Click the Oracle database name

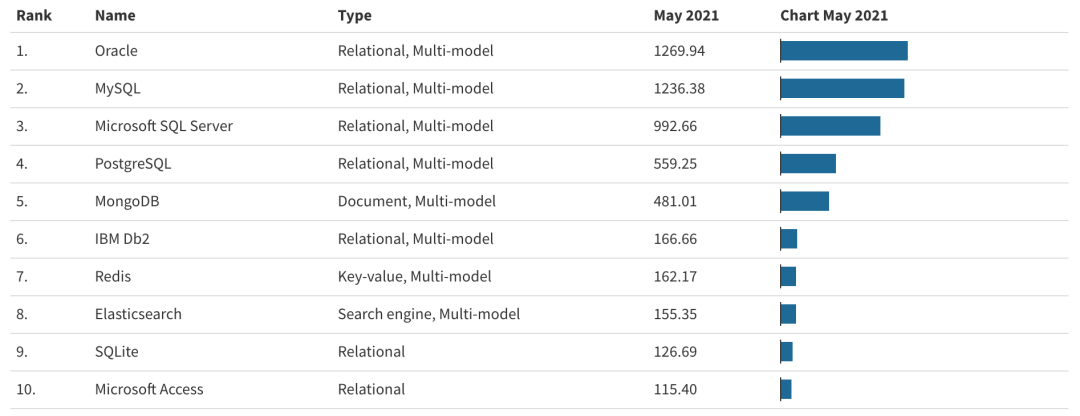pyautogui.click(x=116, y=50)
